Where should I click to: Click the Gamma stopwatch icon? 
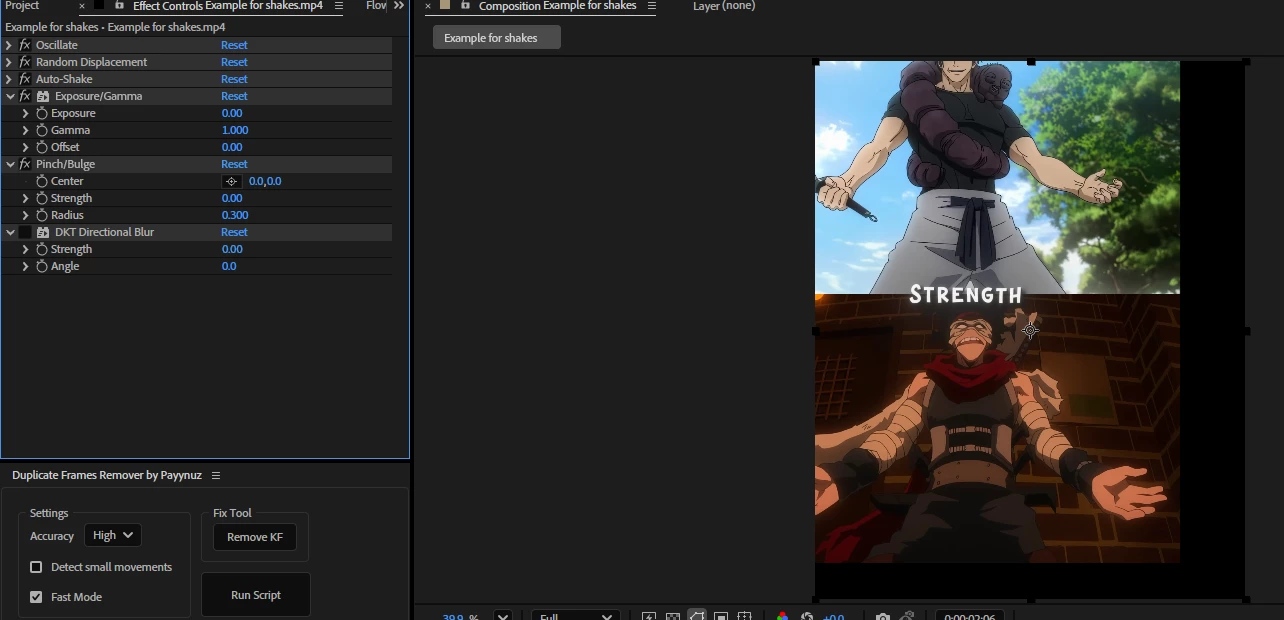(x=42, y=130)
